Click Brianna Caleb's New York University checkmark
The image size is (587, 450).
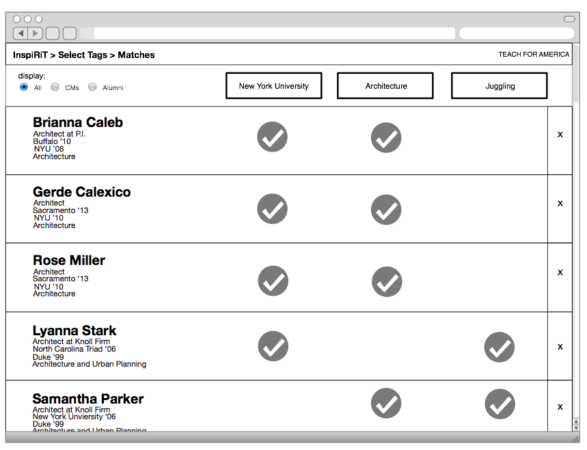click(272, 137)
